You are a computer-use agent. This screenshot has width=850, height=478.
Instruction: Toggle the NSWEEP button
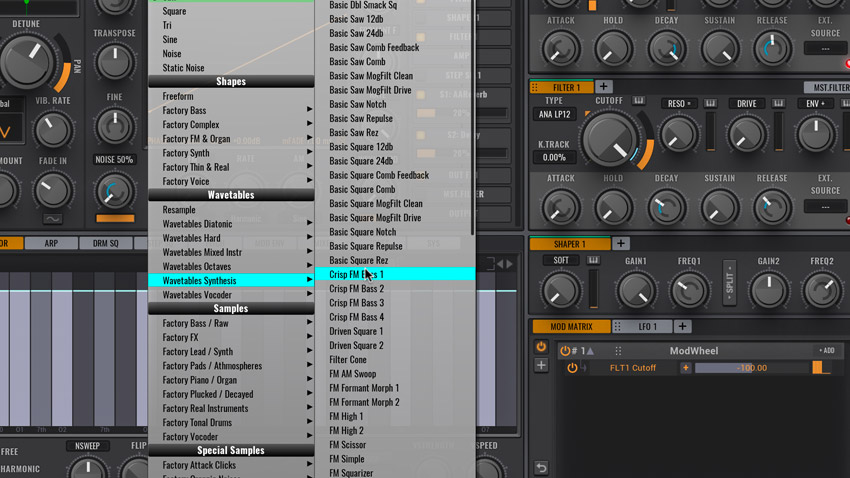click(x=87, y=446)
